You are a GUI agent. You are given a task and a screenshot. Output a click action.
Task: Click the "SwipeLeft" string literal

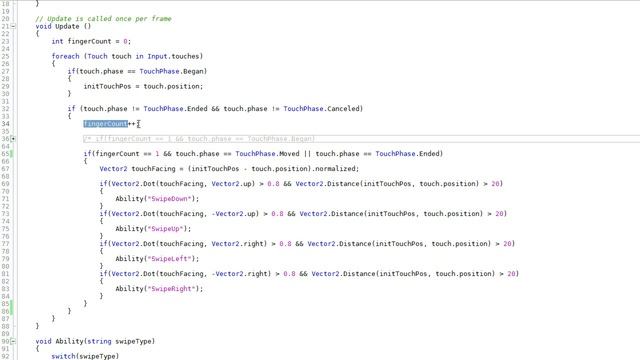point(169,259)
